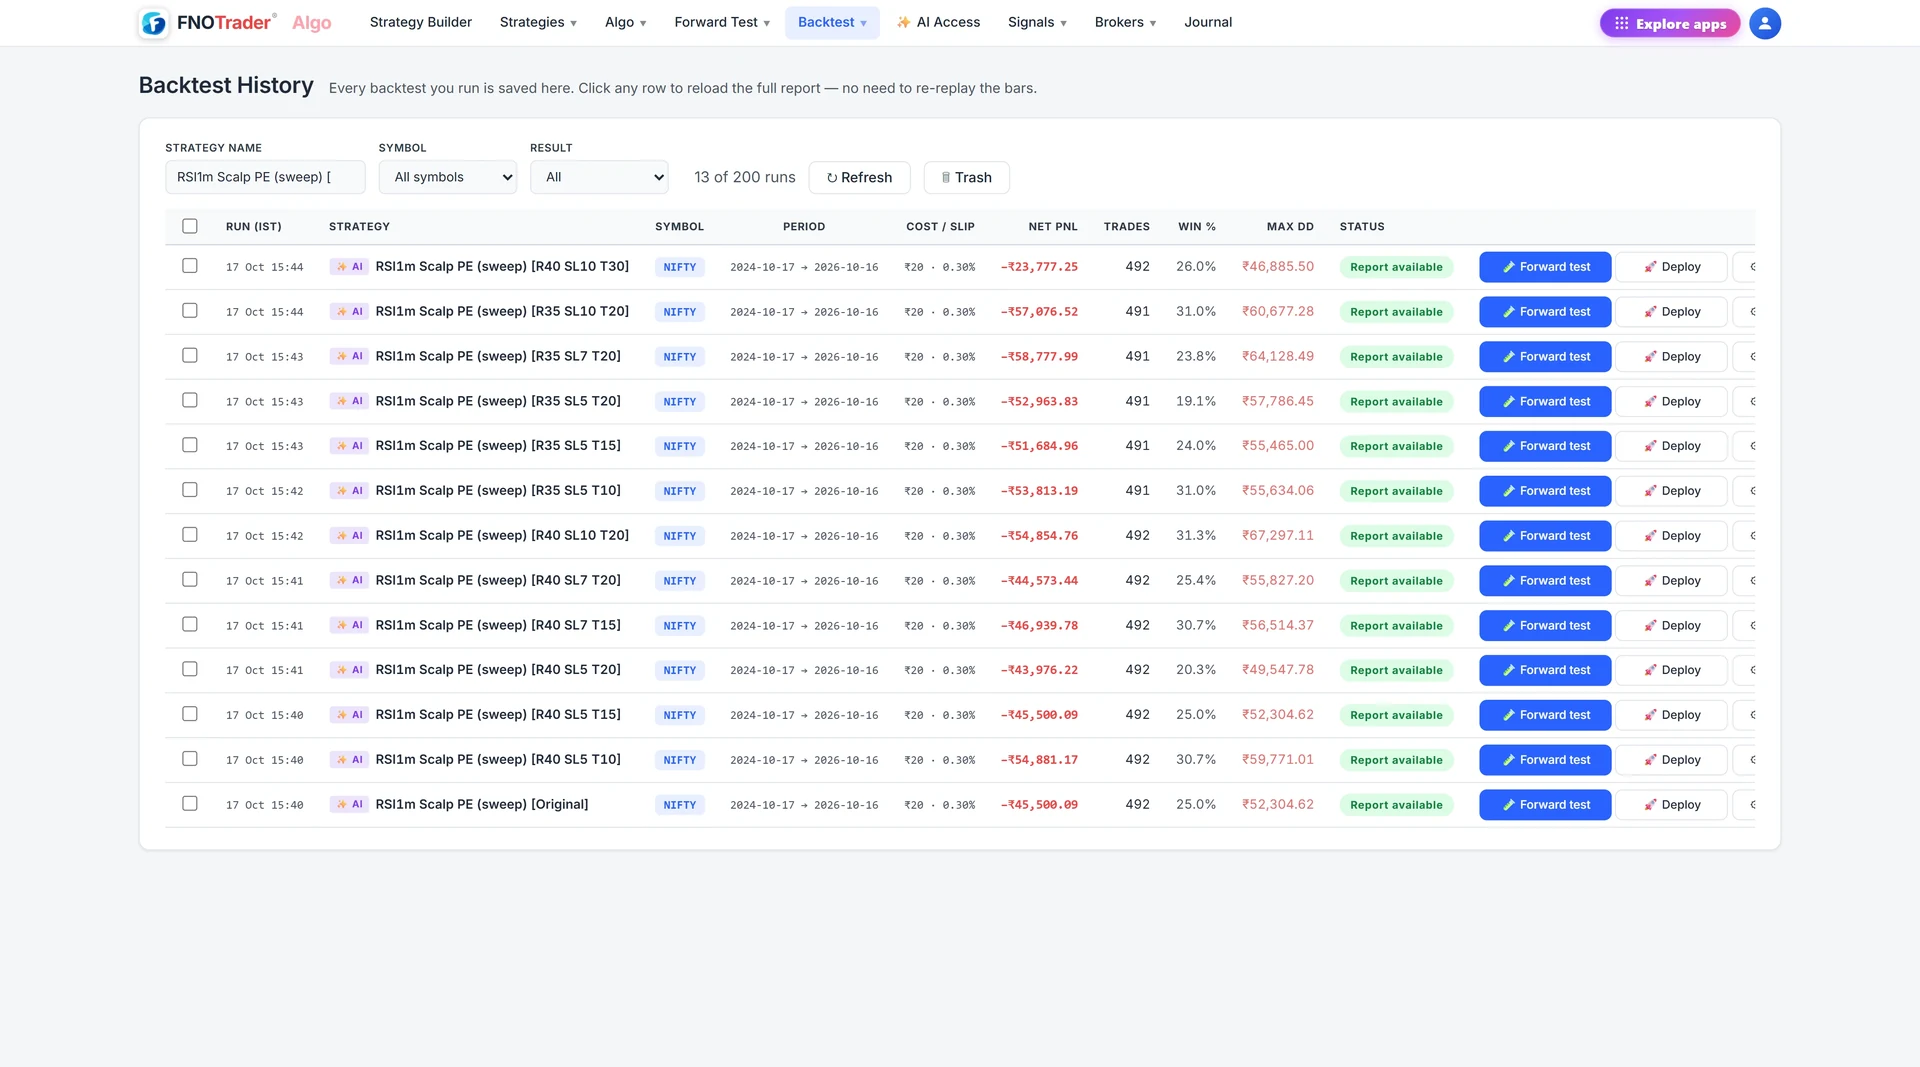
Task: Open the Journal page
Action: tap(1208, 22)
